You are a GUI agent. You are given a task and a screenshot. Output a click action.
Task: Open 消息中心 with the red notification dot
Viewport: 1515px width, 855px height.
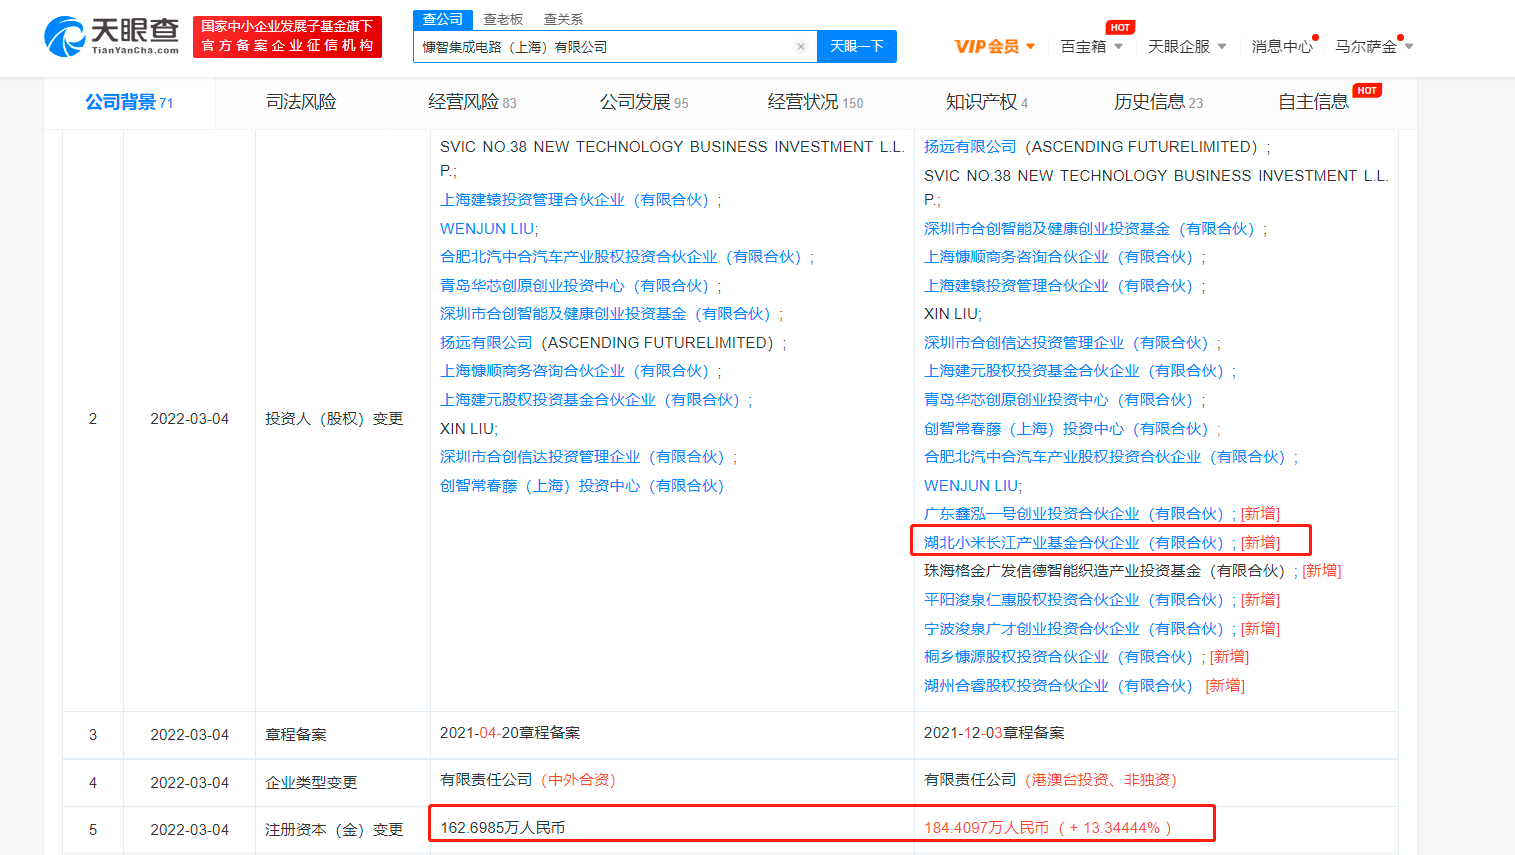click(x=1281, y=45)
